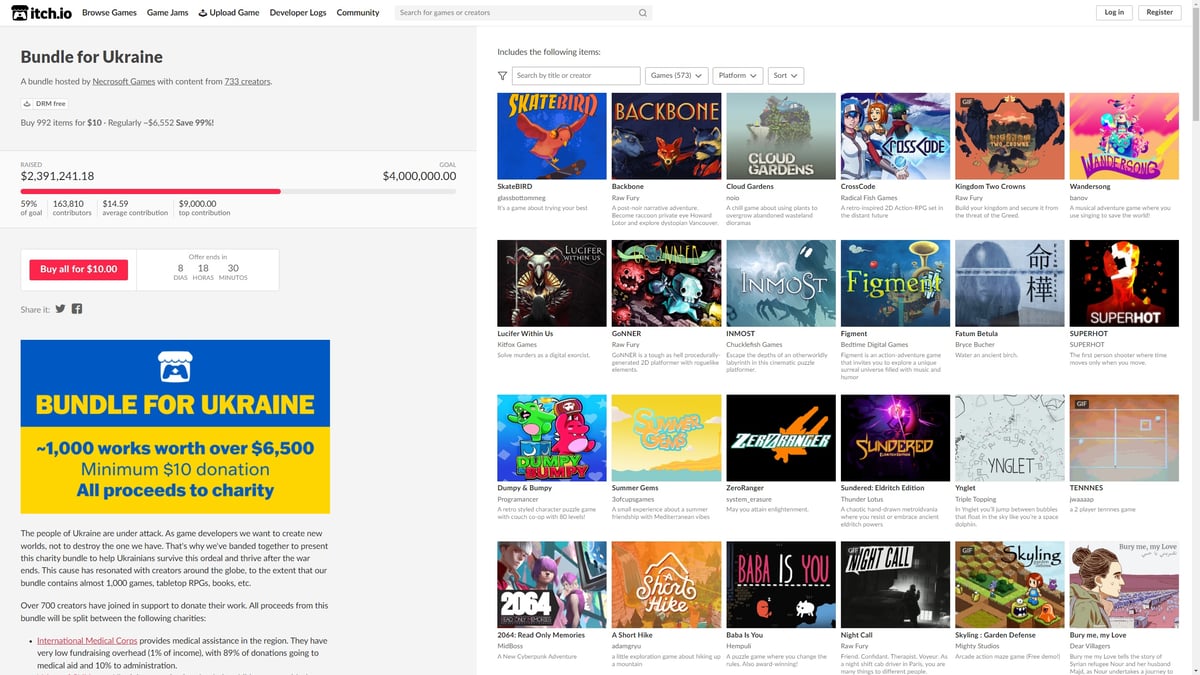Open Lucifer Within Us thumbnail
Image resolution: width=1200 pixels, height=675 pixels.
[552, 283]
